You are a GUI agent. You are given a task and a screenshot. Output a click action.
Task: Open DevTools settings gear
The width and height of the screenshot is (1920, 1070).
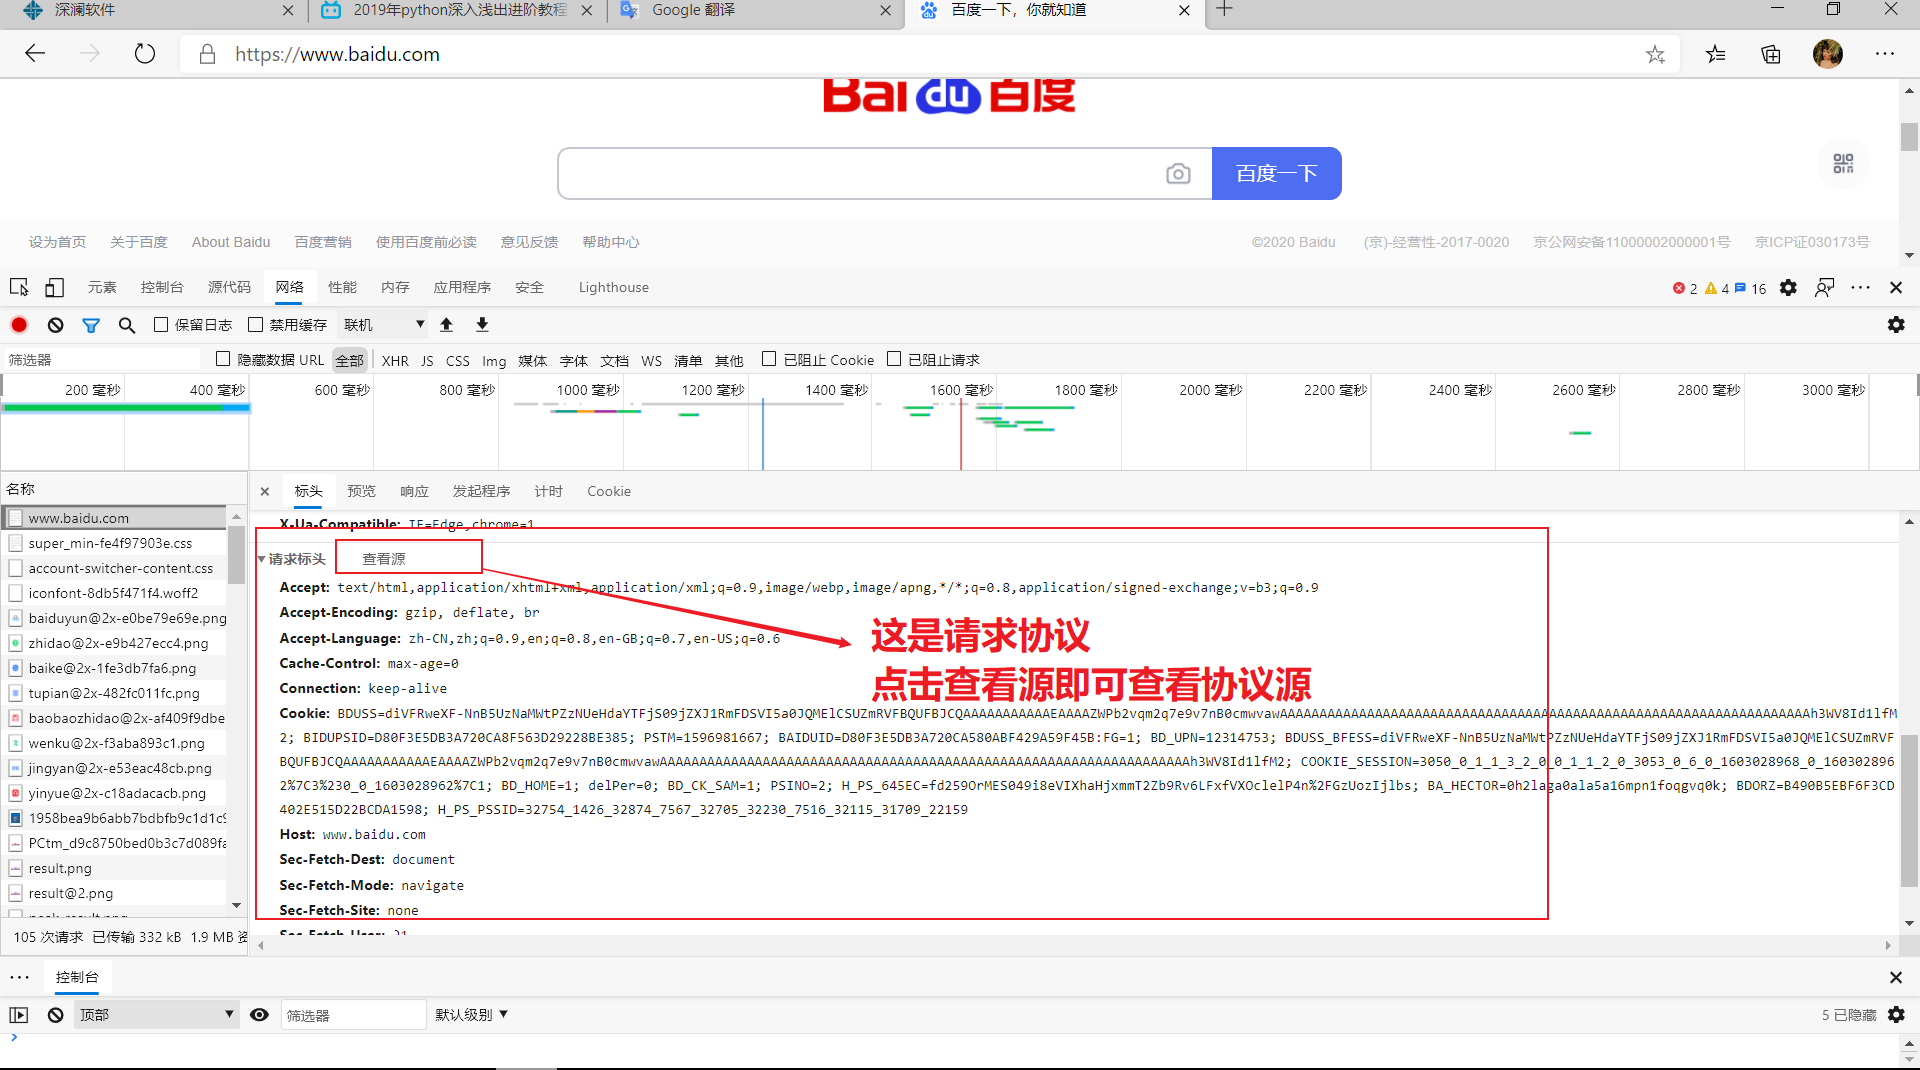(1788, 288)
